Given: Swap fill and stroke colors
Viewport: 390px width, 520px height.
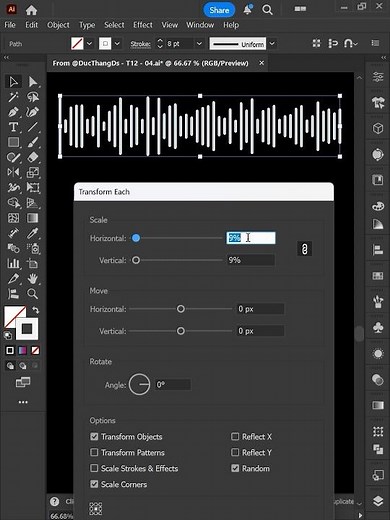Looking at the screenshot, I should click(x=35, y=310).
